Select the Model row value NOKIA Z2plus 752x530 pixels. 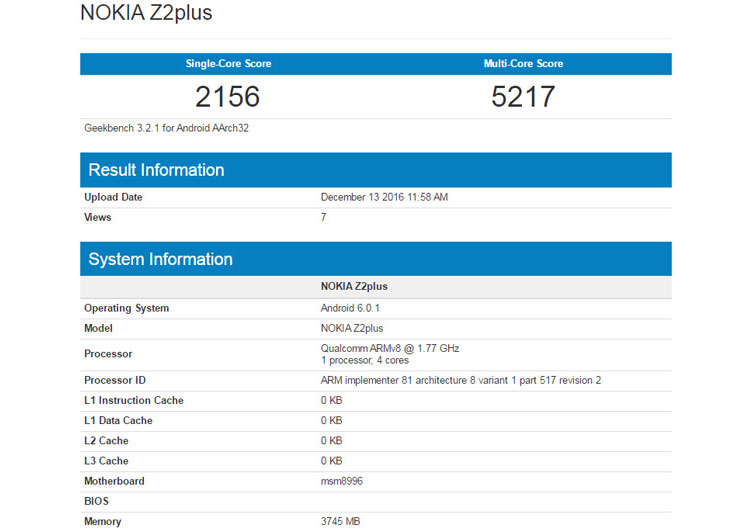[x=352, y=328]
